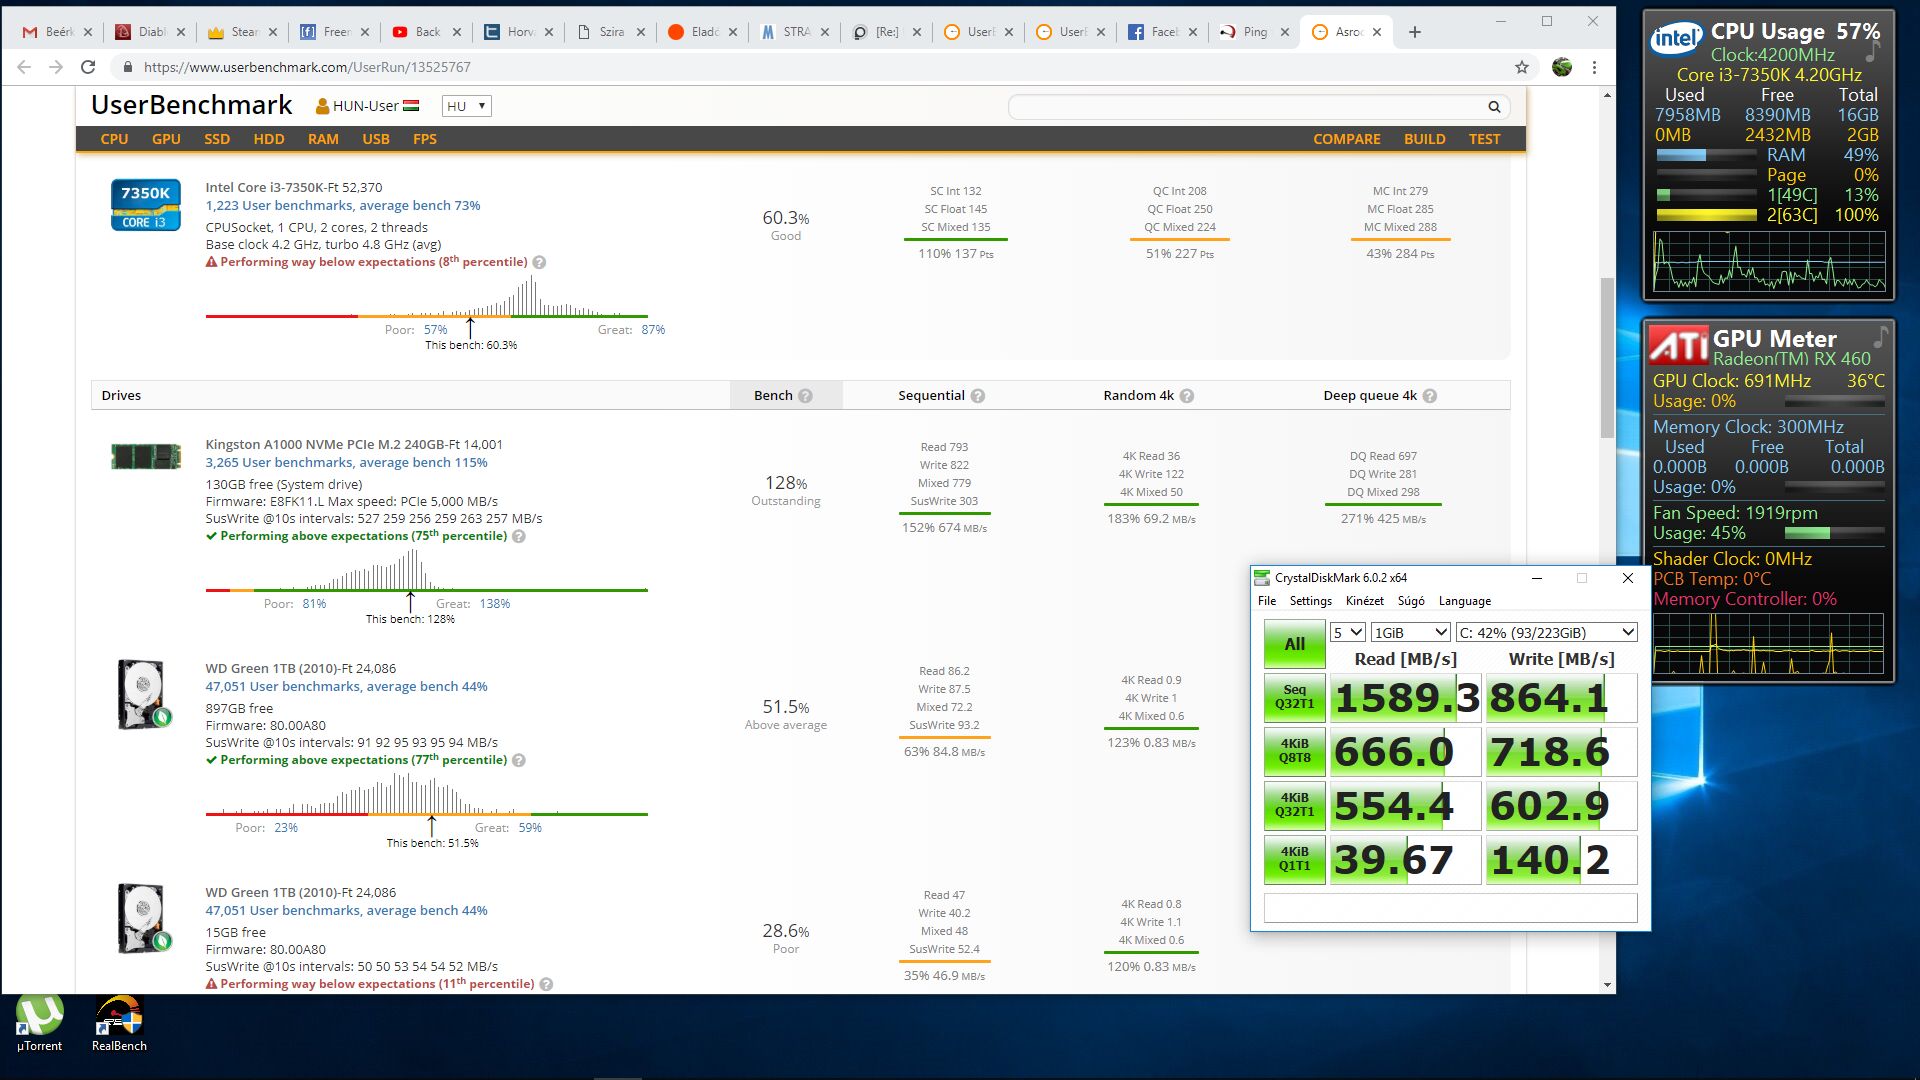Switch to the Steam browser tab
The height and width of the screenshot is (1080, 1920).
tap(234, 32)
